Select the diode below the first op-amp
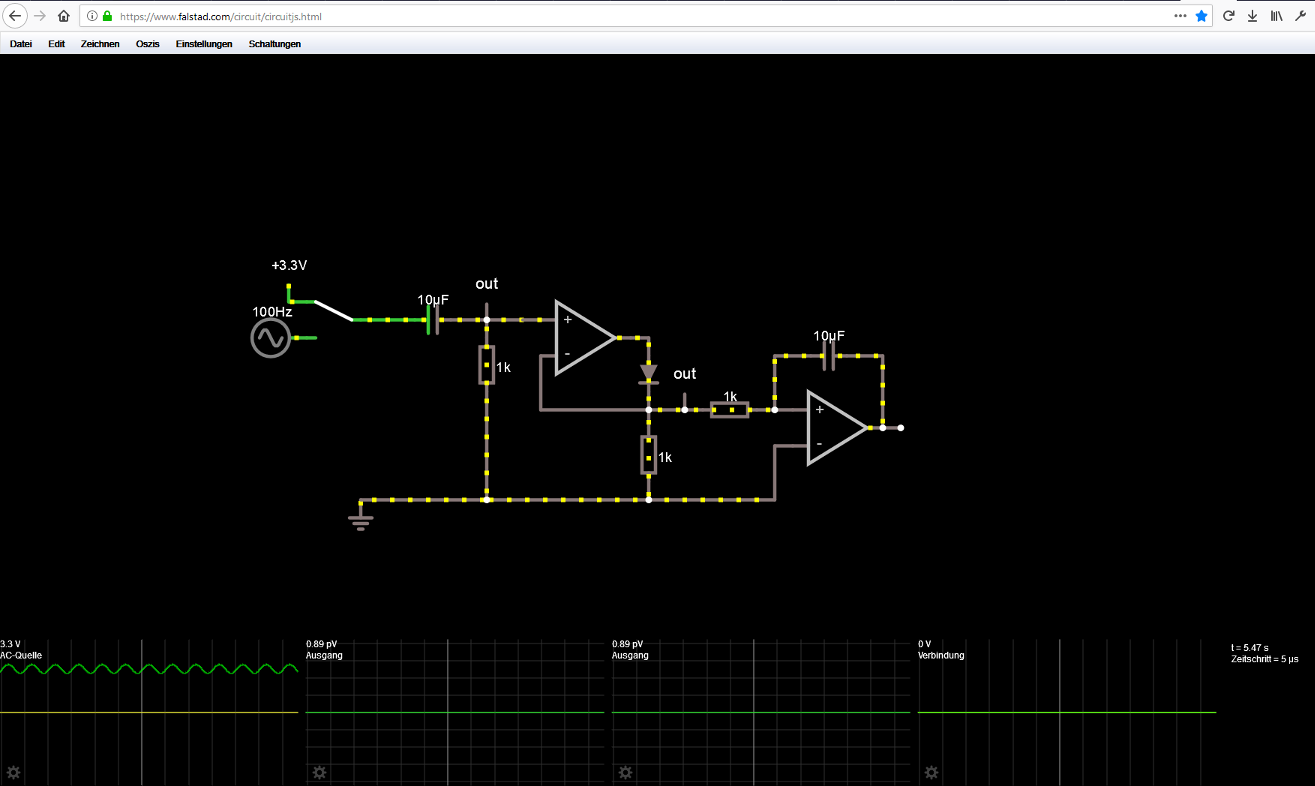This screenshot has width=1315, height=786. (649, 373)
